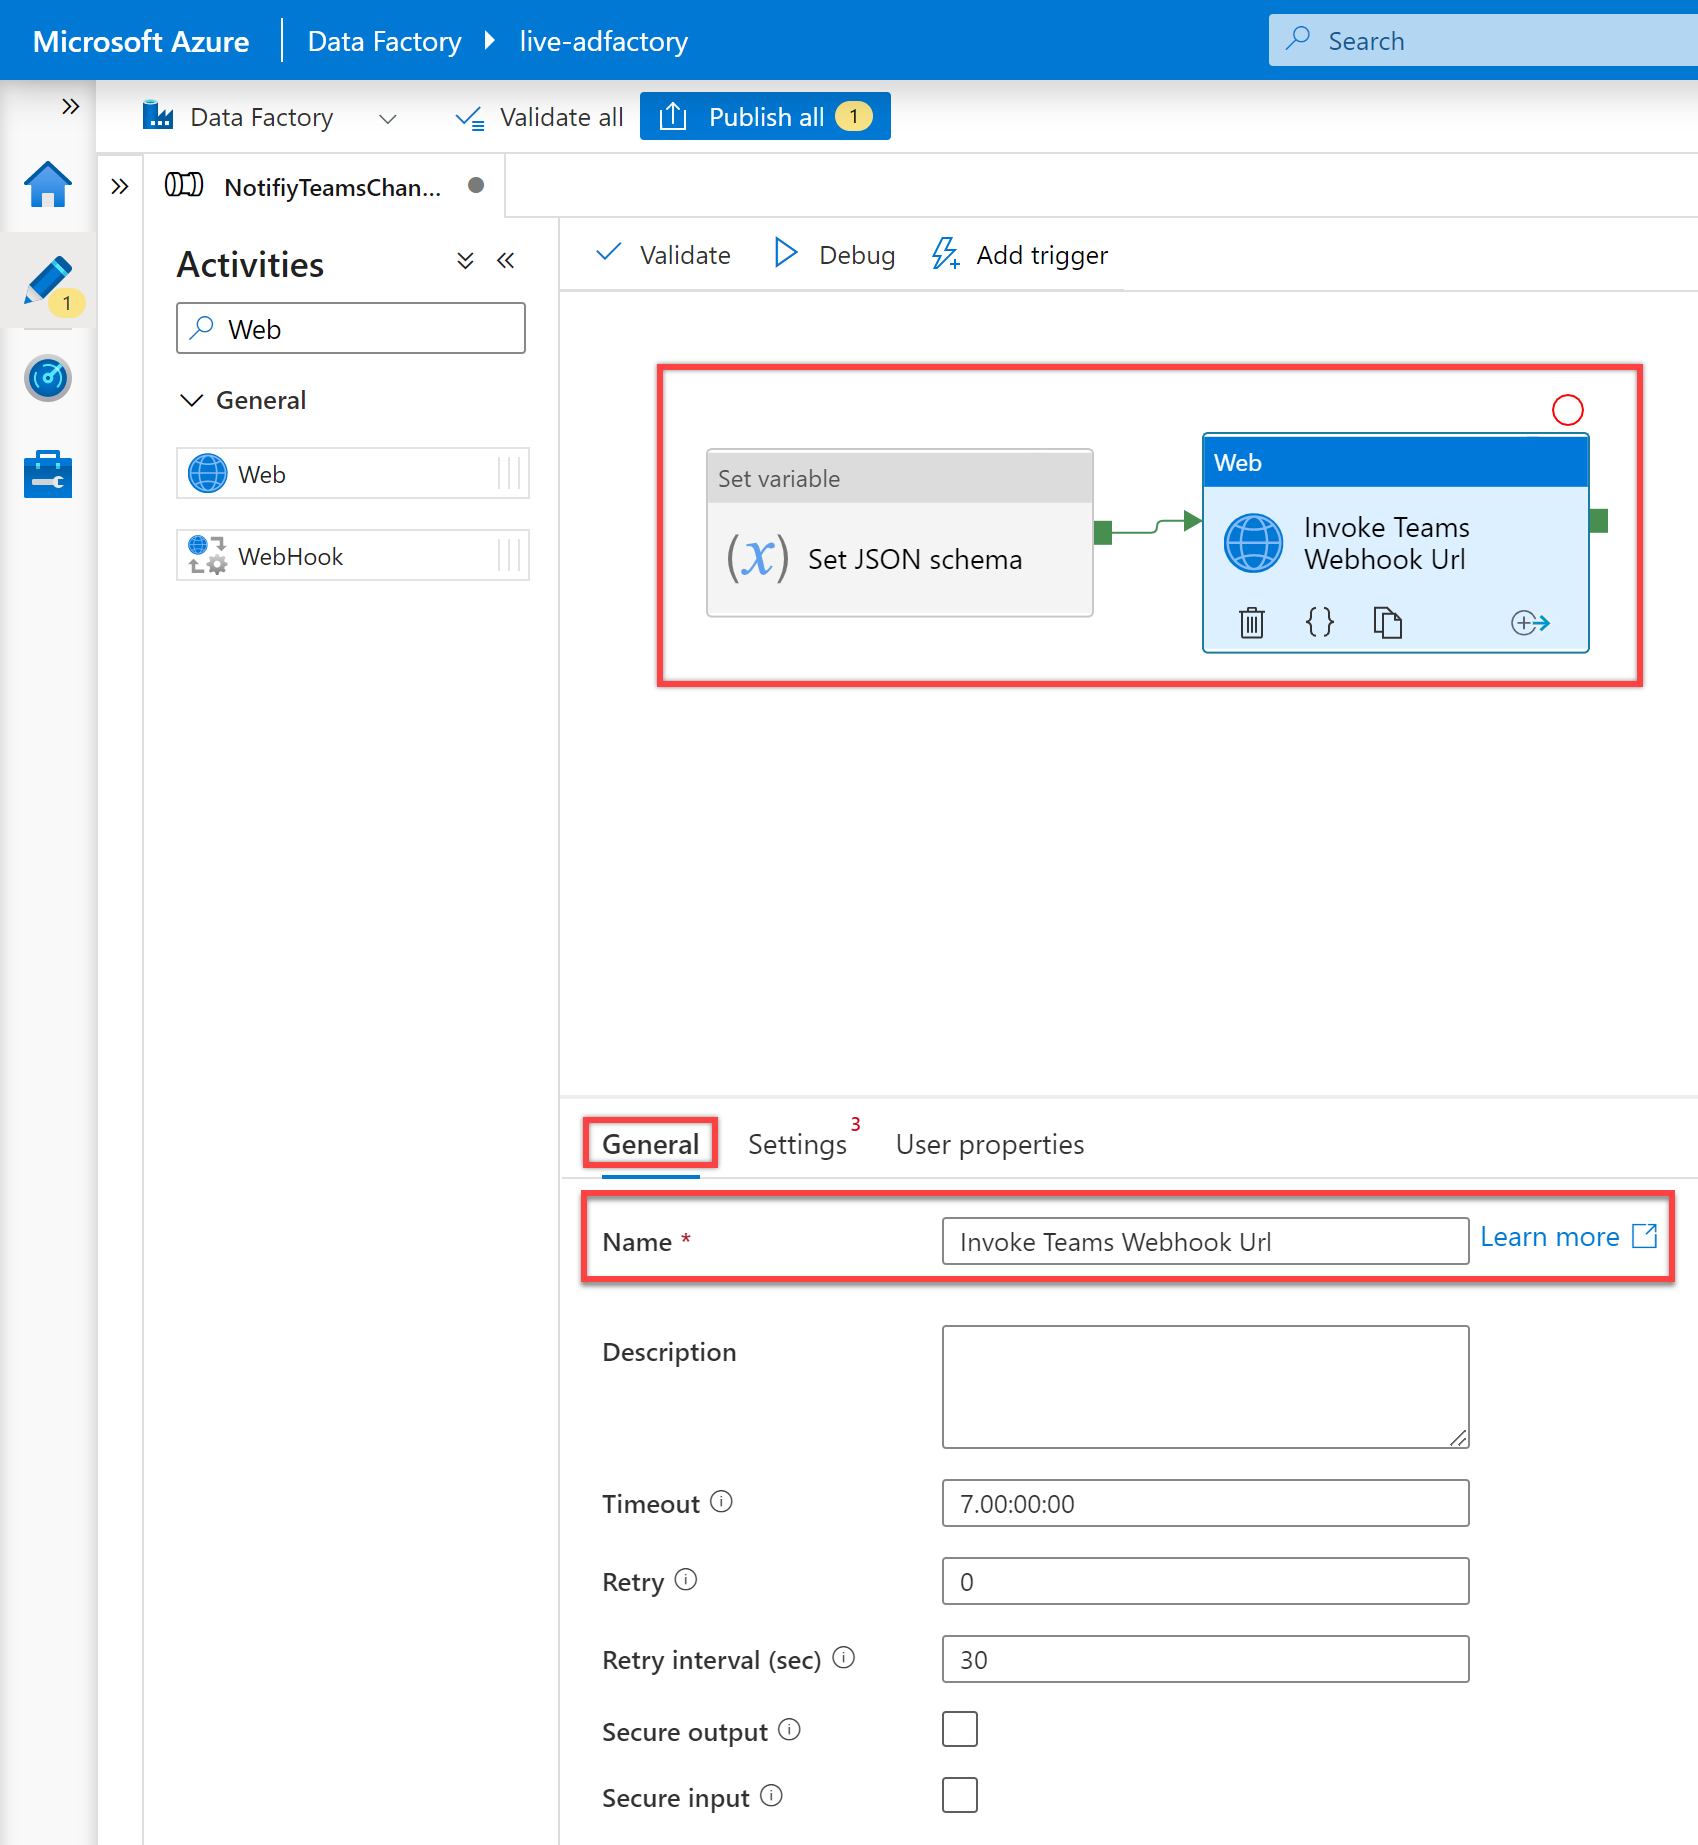Click Debug pipeline button
The height and width of the screenshot is (1845, 1698).
(x=834, y=255)
